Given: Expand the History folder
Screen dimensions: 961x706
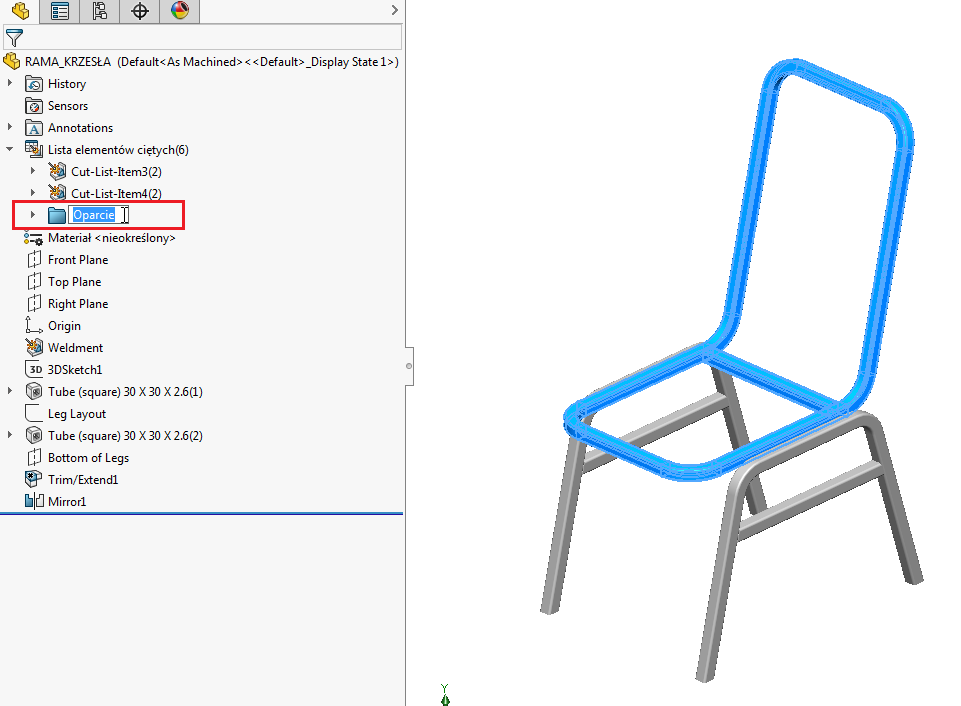Looking at the screenshot, I should tap(10, 83).
